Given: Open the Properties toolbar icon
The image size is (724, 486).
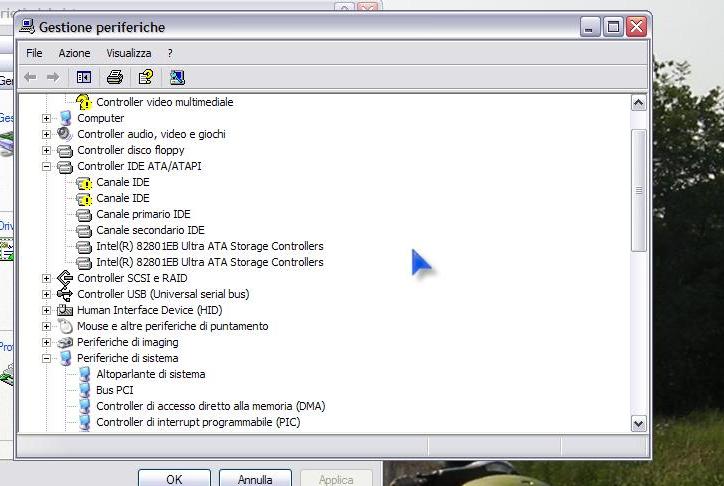Looking at the screenshot, I should (146, 77).
